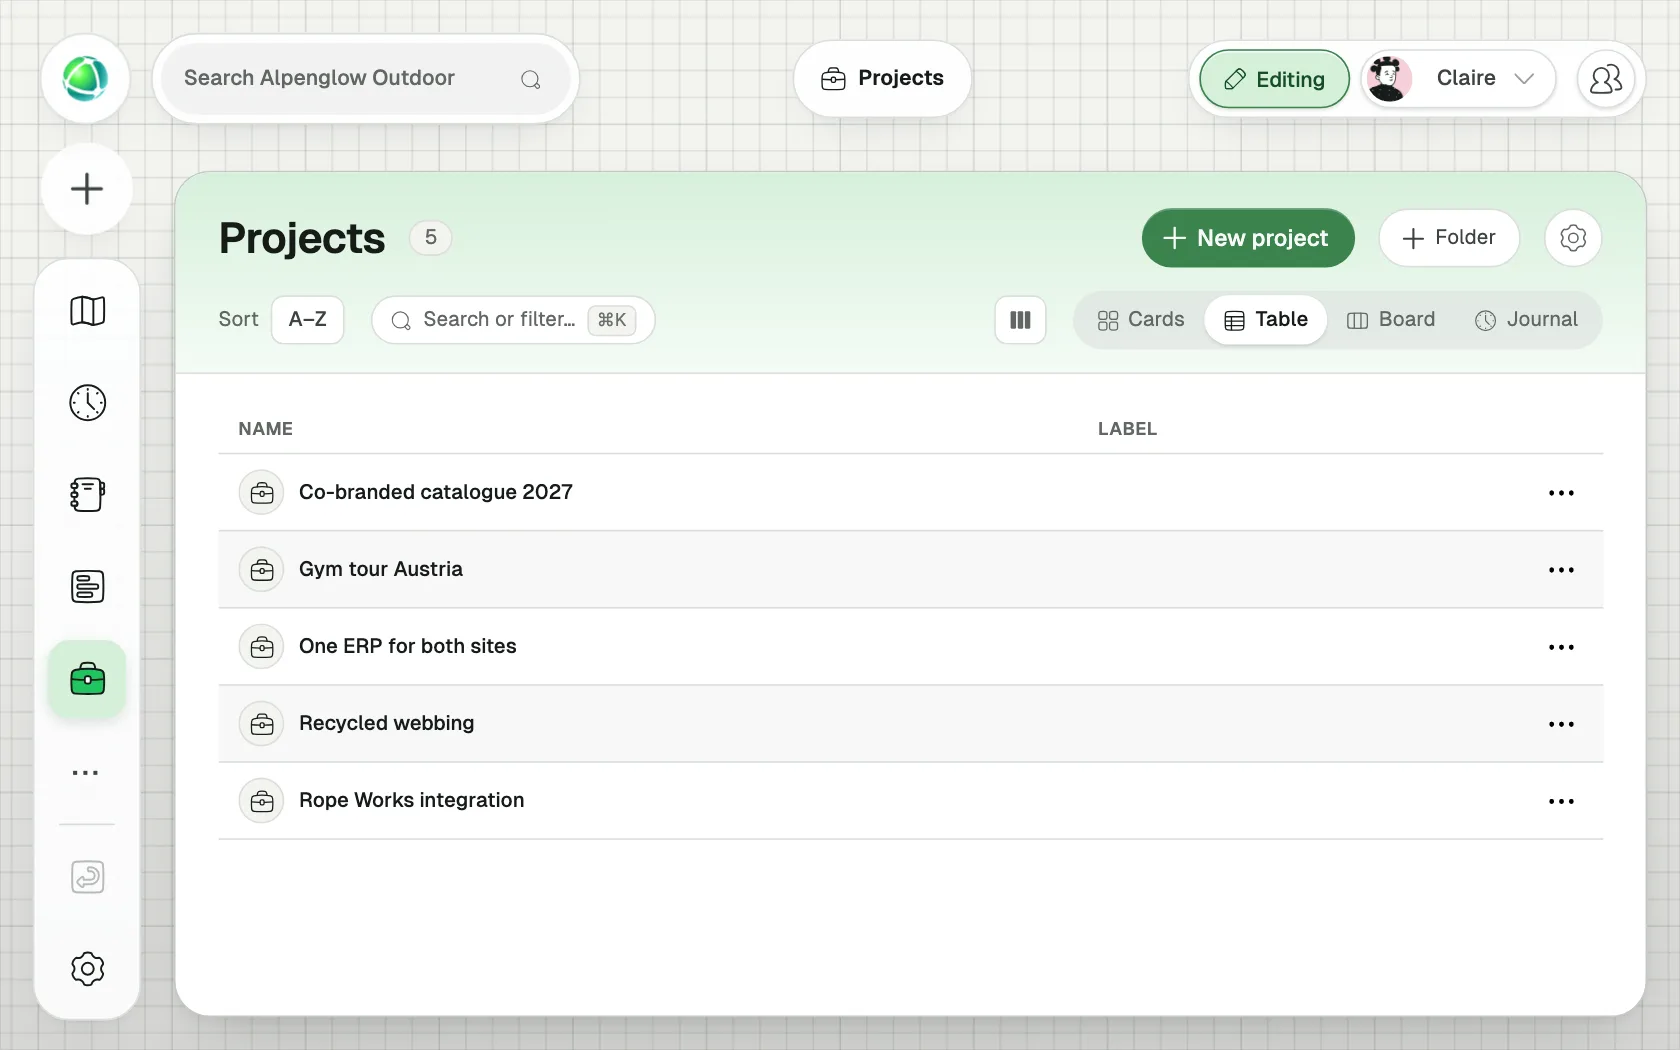Click the columns layout icon button

pos(1020,320)
